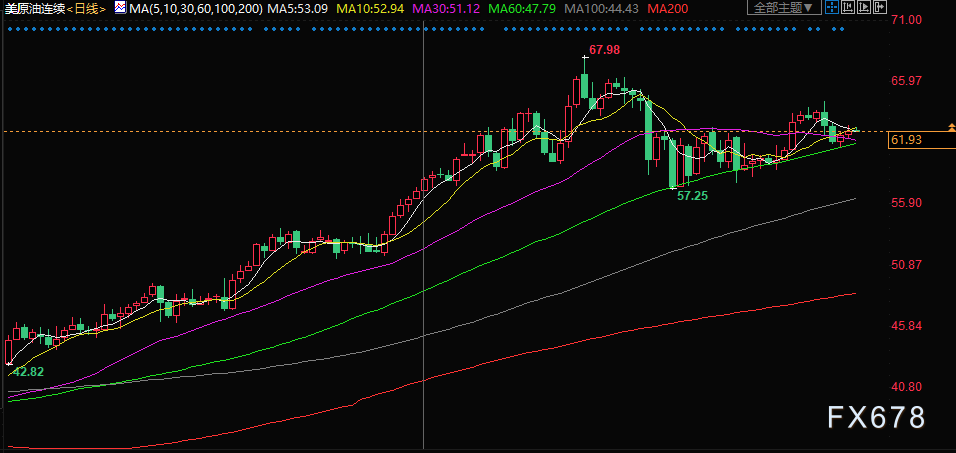This screenshot has width=956, height=453.
Task: Click the shift chart right icon
Action: pos(880,7)
